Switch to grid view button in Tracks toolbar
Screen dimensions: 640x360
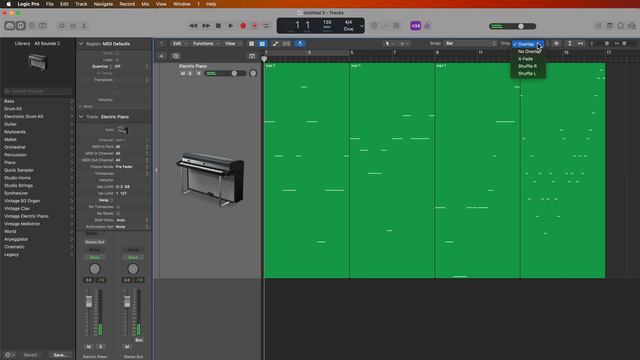click(251, 44)
